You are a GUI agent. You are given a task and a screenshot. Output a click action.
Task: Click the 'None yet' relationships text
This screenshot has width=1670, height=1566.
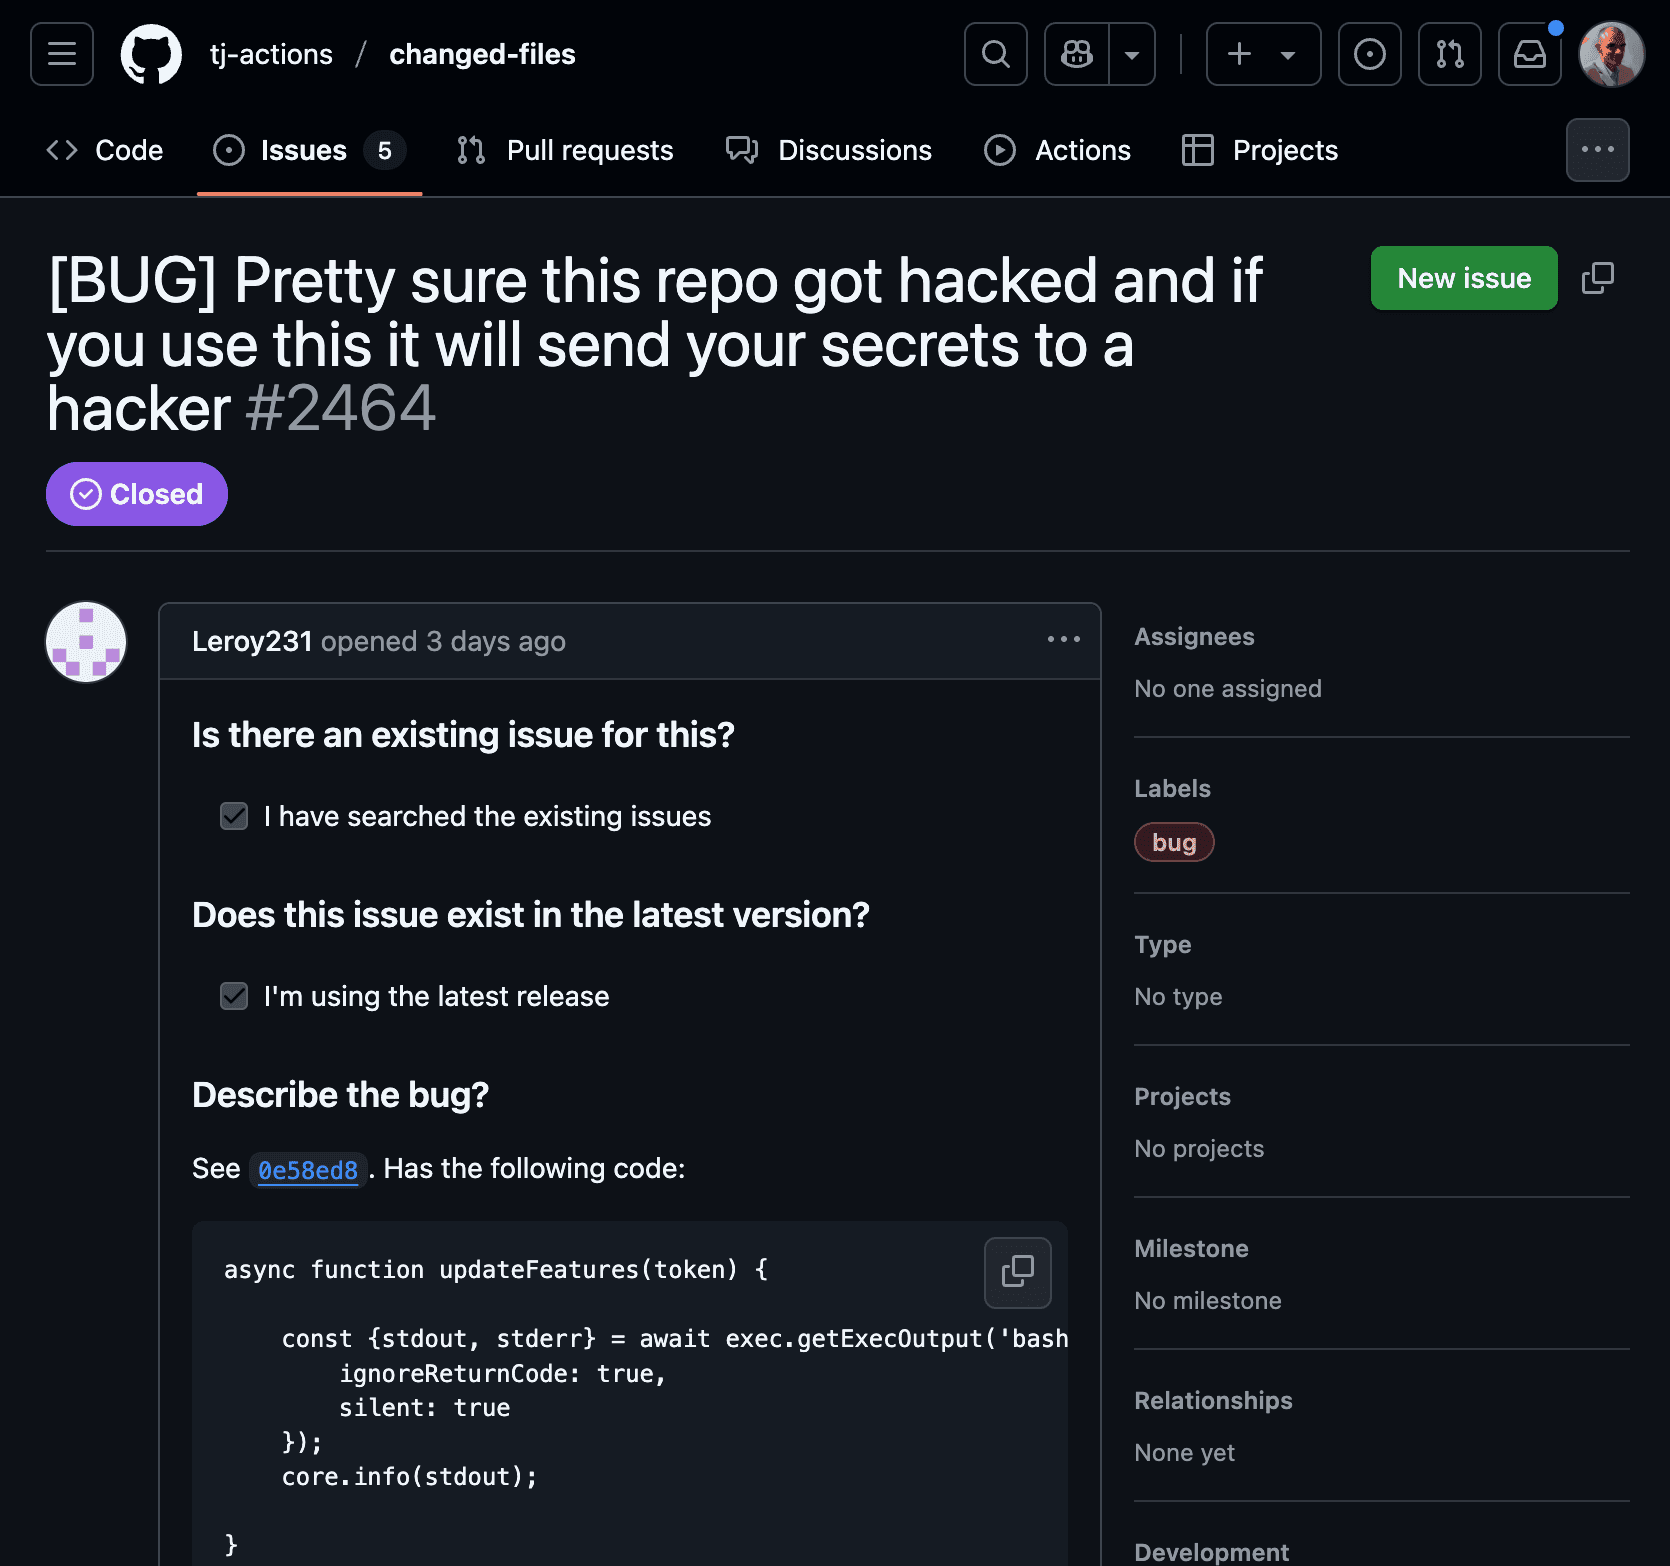[x=1184, y=1453]
